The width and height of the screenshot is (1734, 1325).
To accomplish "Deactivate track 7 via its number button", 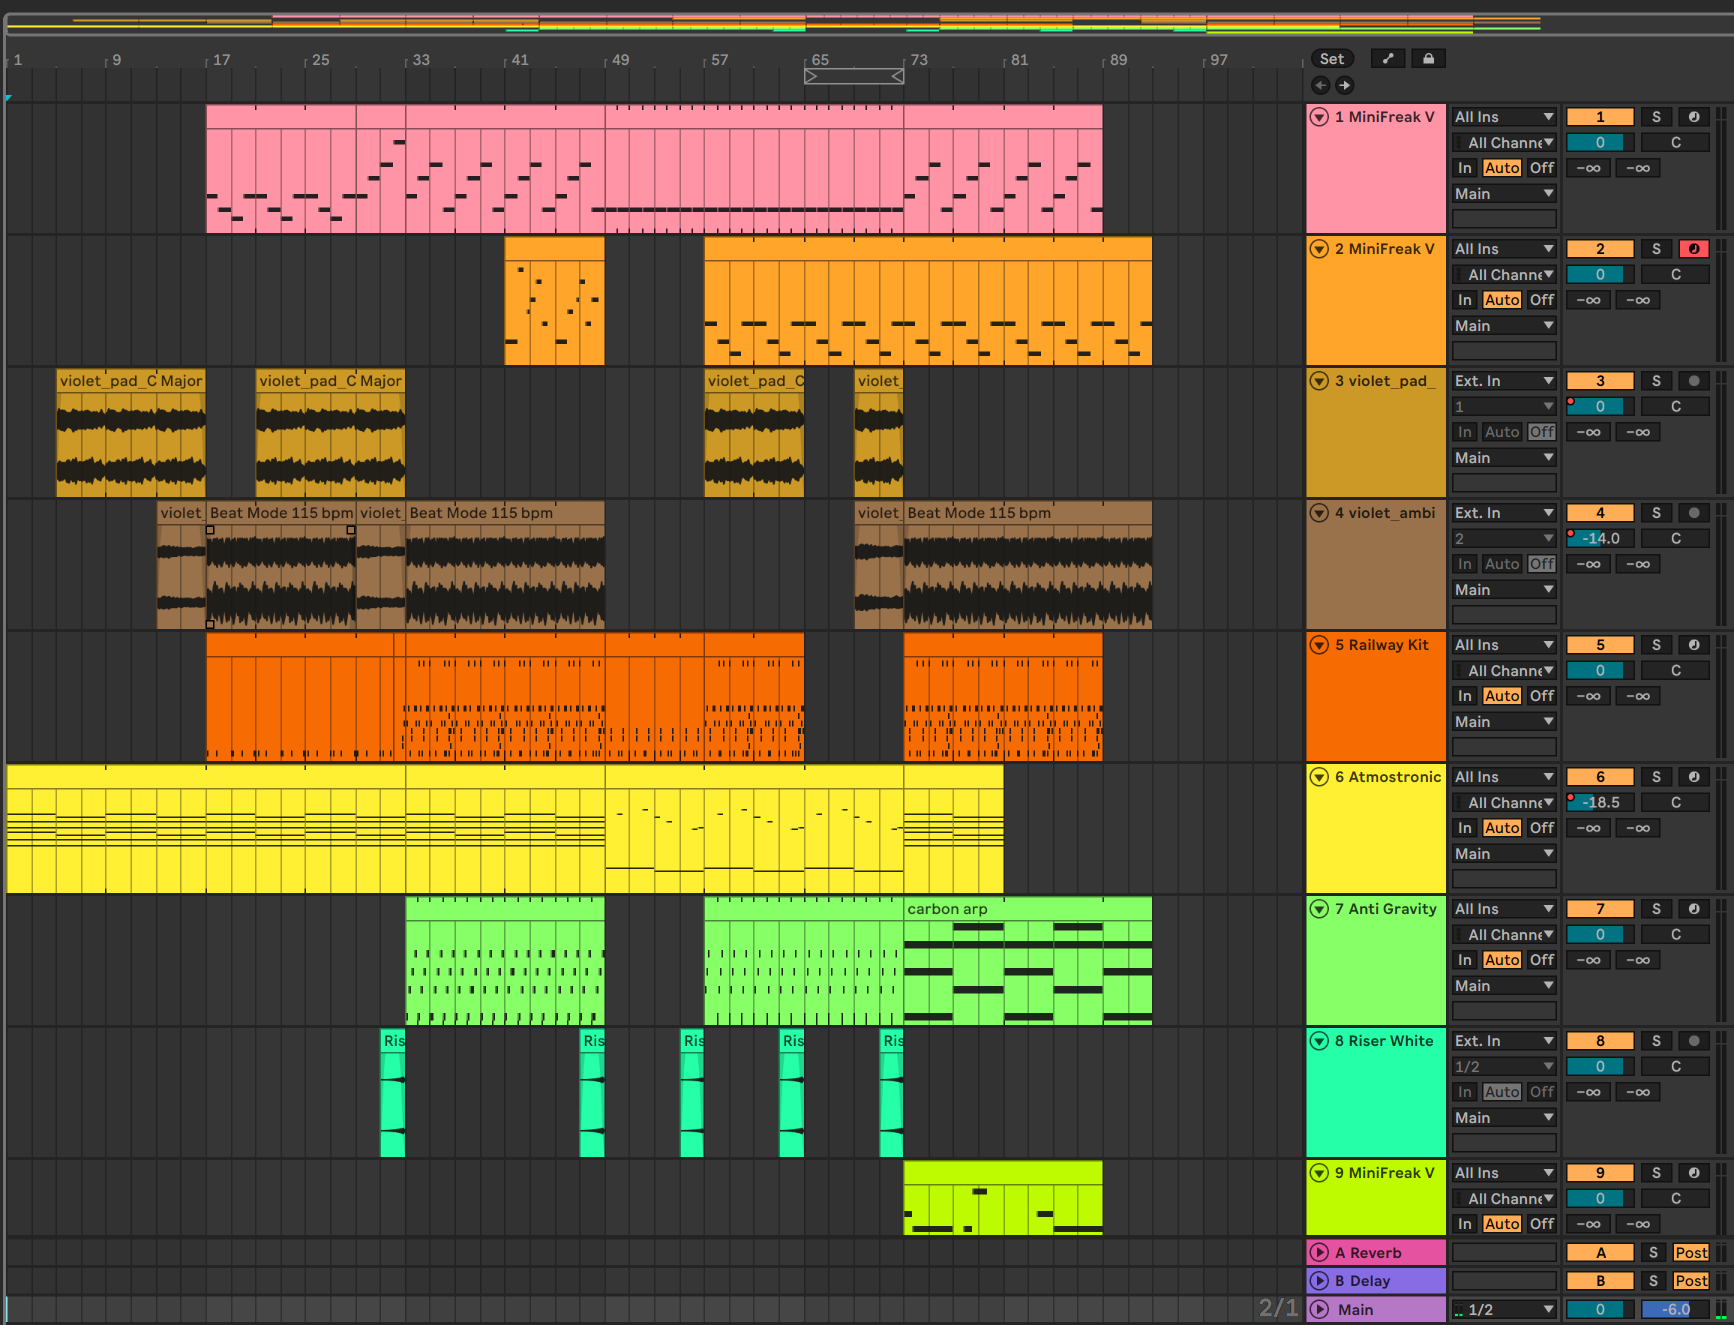I will coord(1600,909).
